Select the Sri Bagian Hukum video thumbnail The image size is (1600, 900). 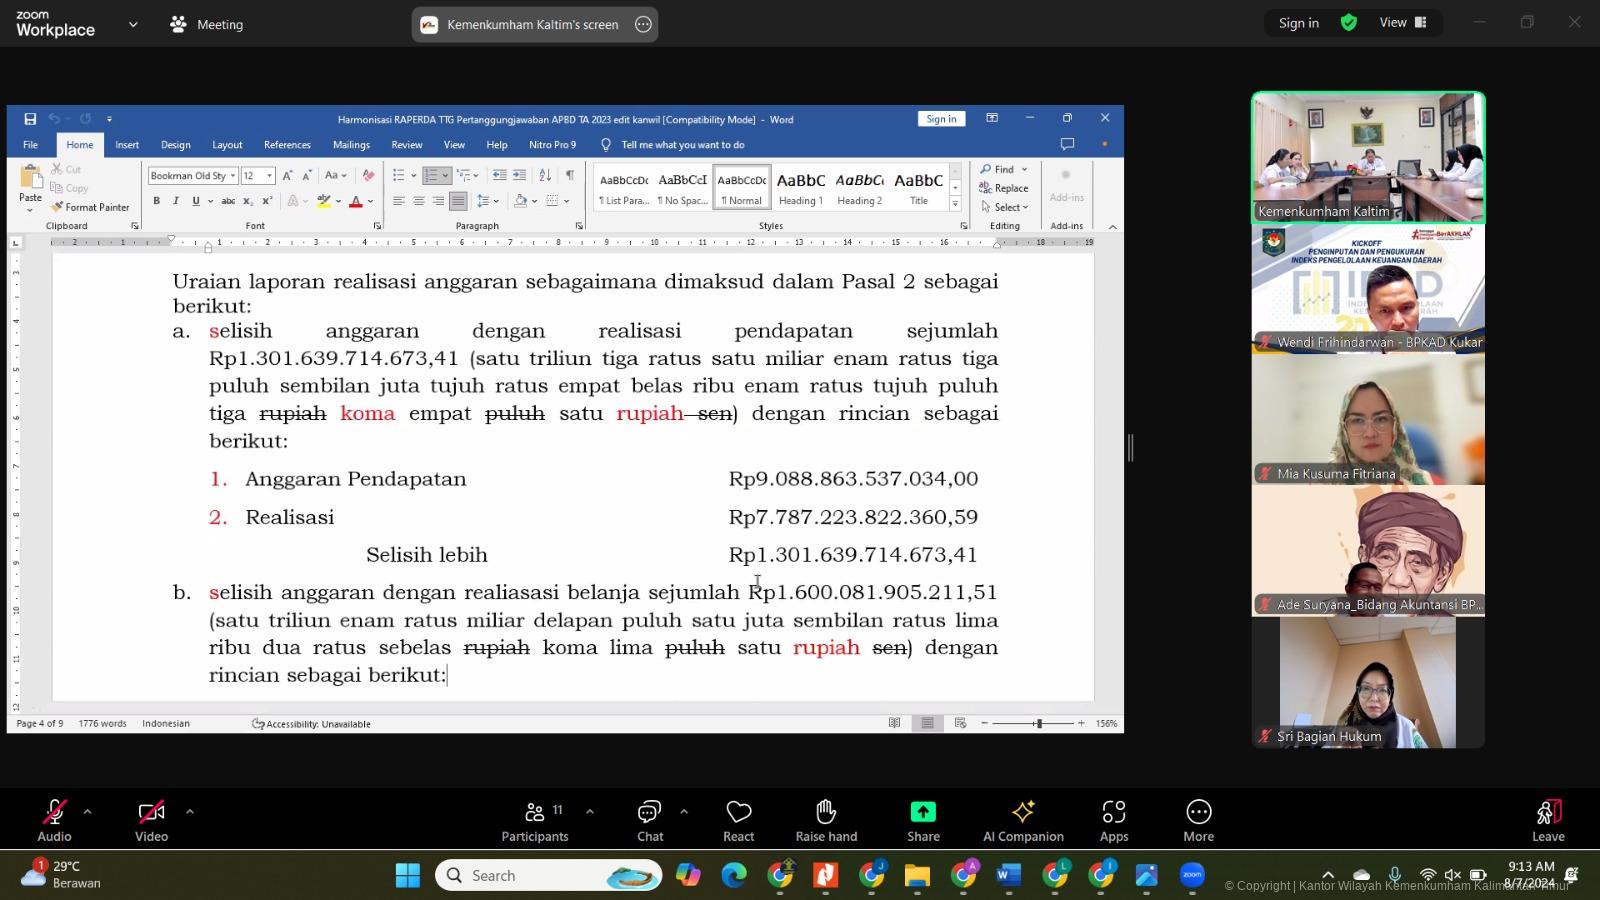pyautogui.click(x=1368, y=683)
